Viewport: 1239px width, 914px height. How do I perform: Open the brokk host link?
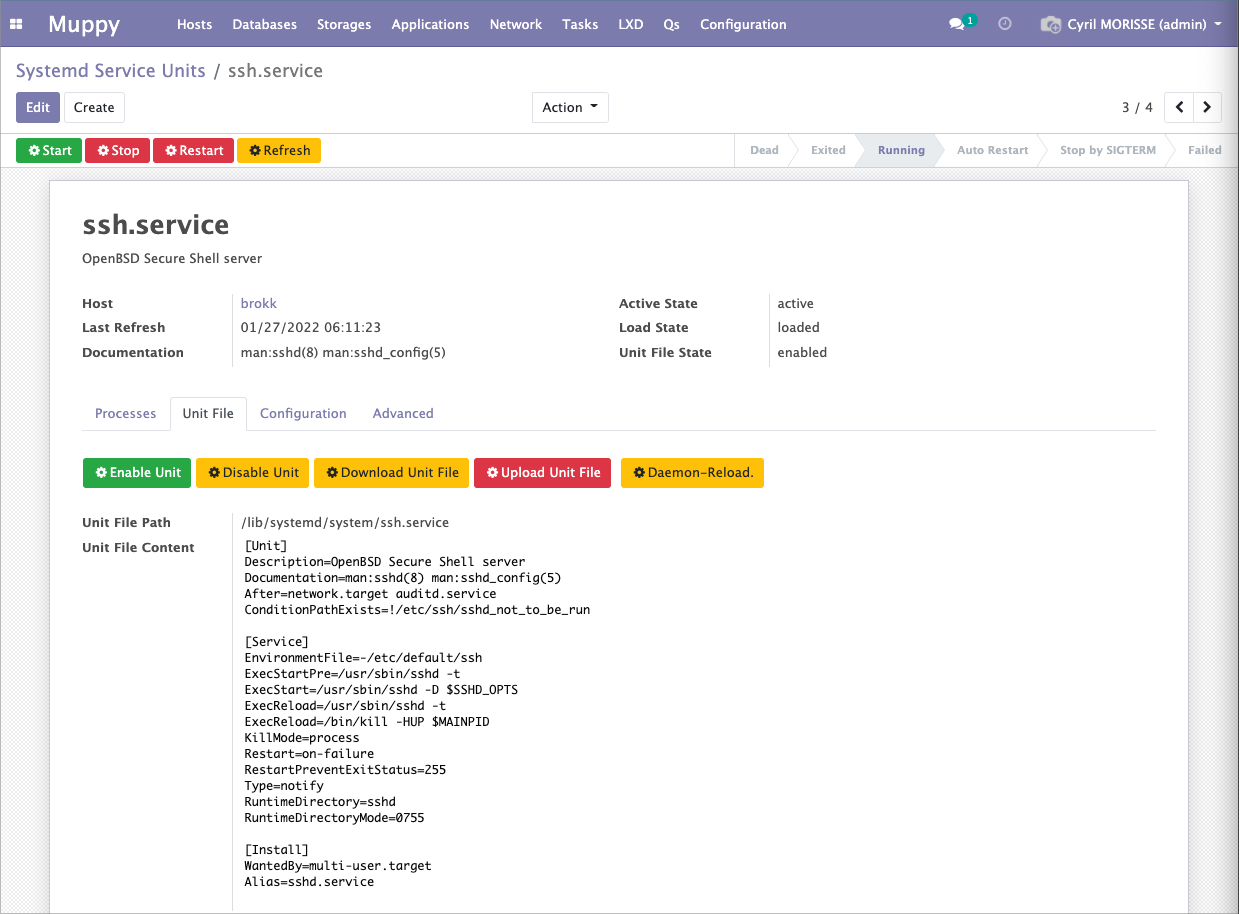(x=259, y=303)
